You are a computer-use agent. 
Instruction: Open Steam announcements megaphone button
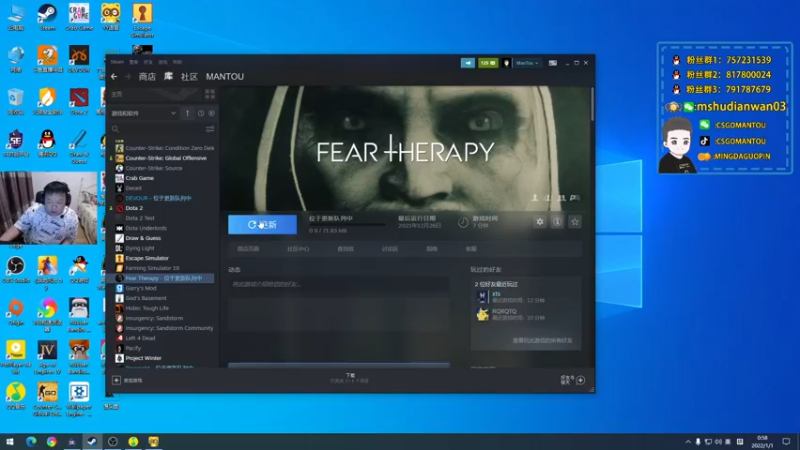tap(468, 63)
